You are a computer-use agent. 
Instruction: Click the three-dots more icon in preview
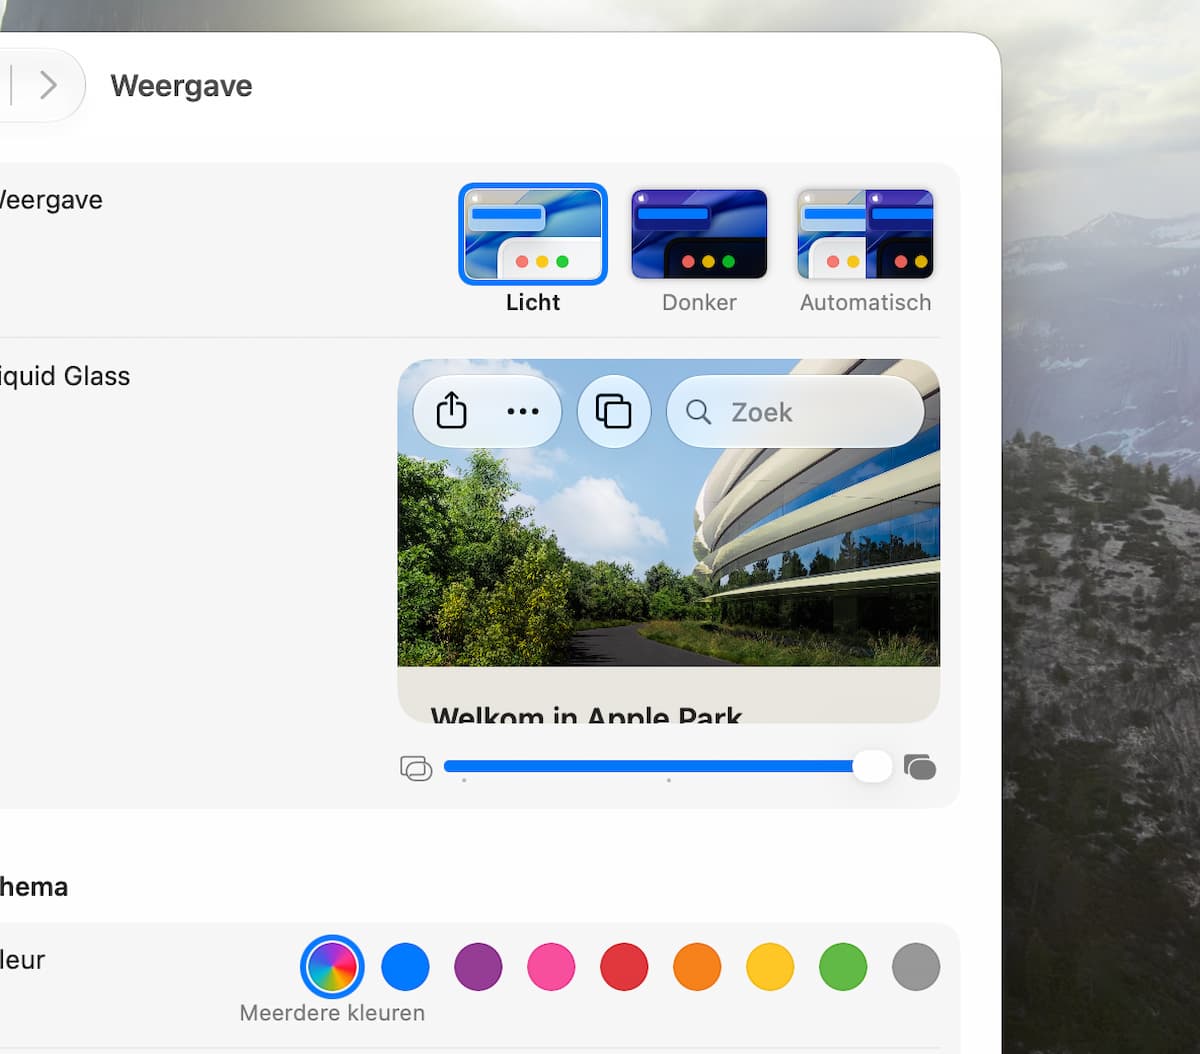tap(523, 411)
